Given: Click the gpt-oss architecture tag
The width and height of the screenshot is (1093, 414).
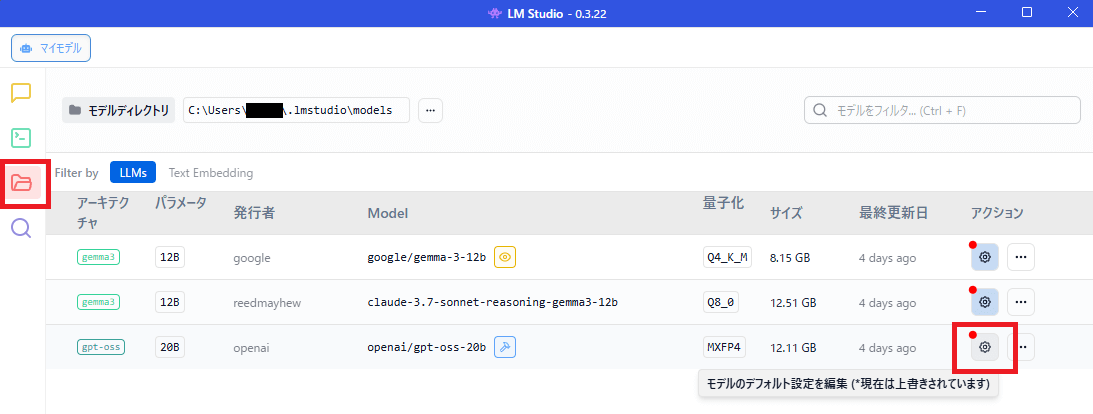Looking at the screenshot, I should 100,346.
